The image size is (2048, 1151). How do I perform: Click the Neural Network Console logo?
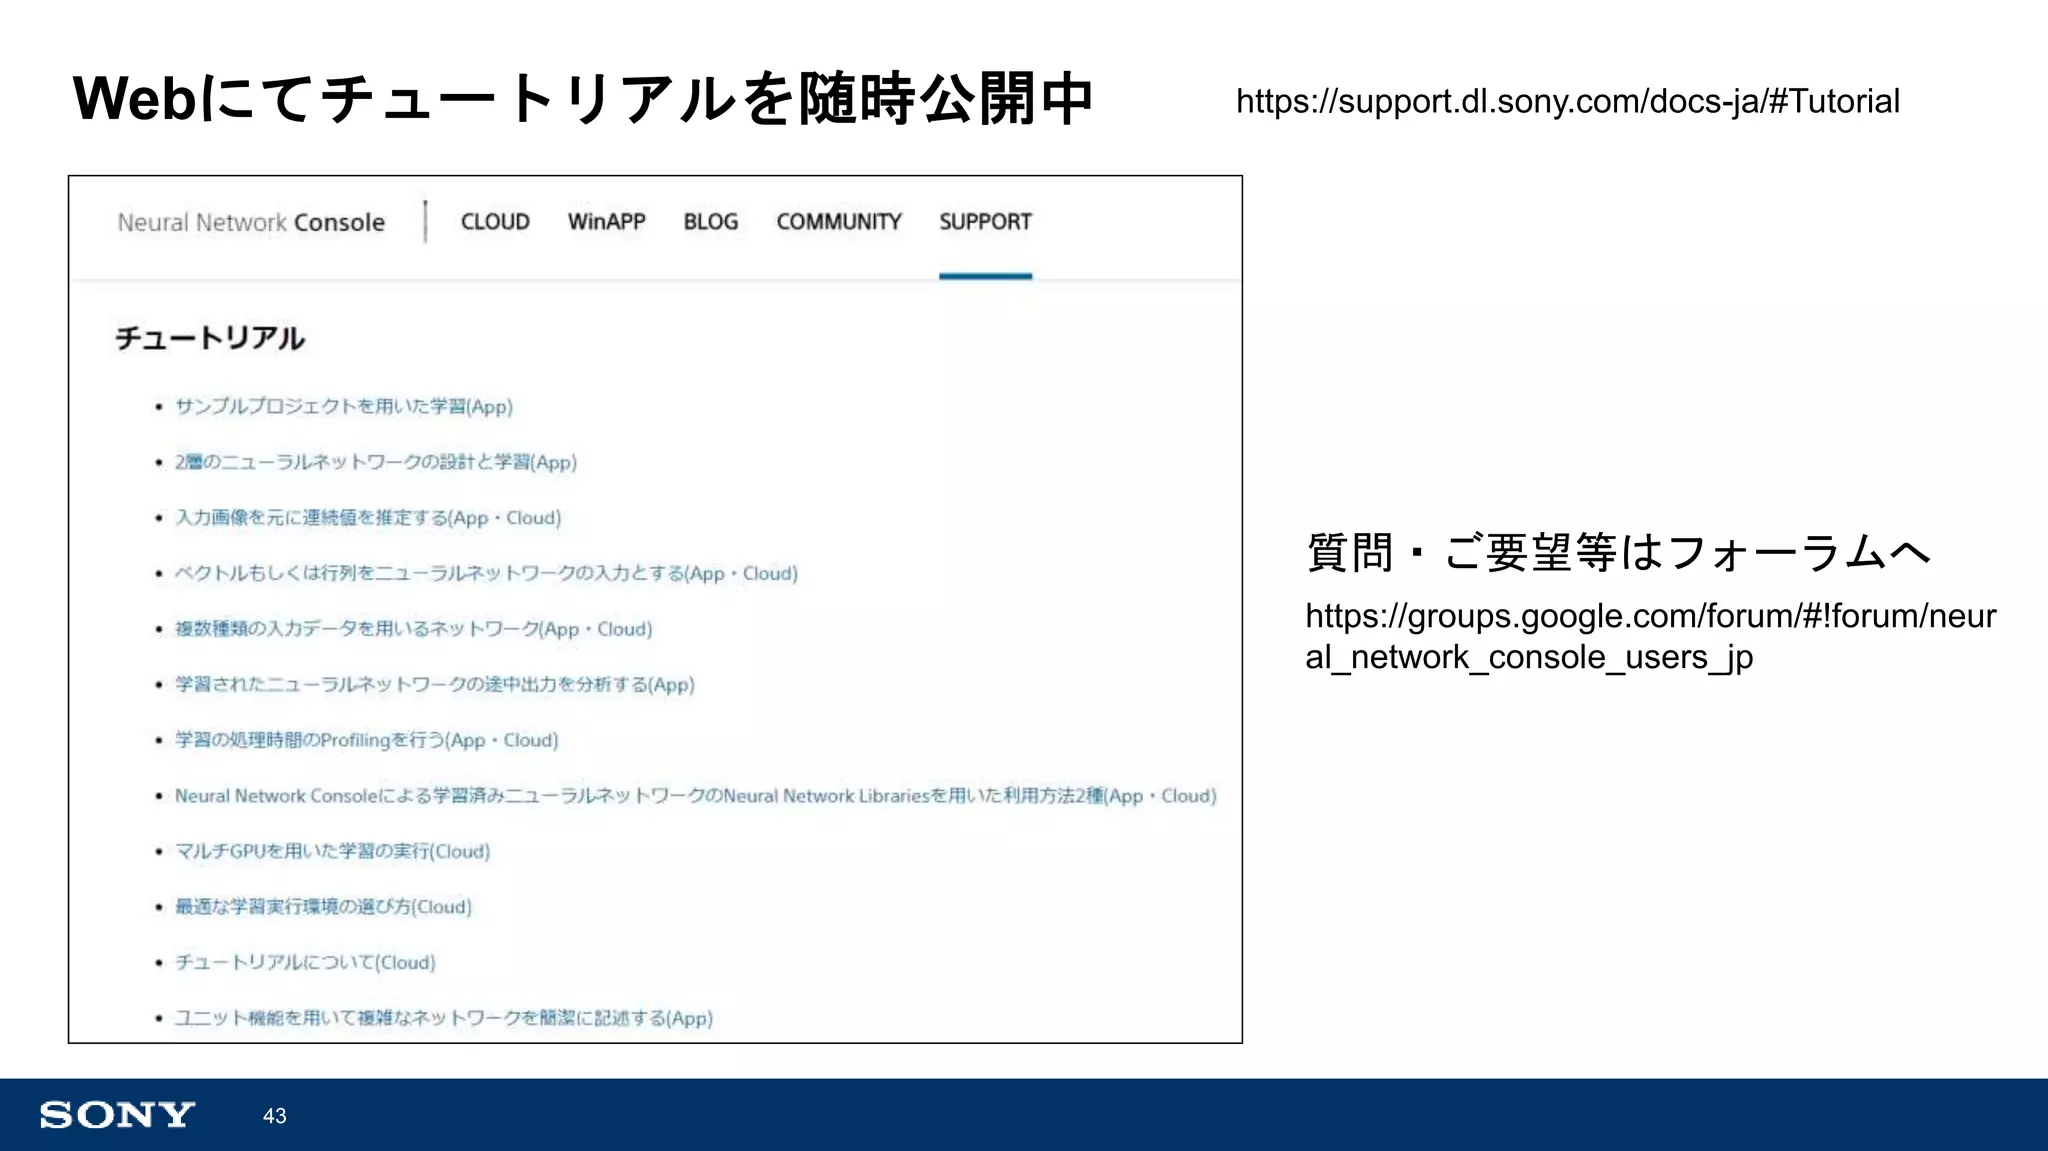251,222
